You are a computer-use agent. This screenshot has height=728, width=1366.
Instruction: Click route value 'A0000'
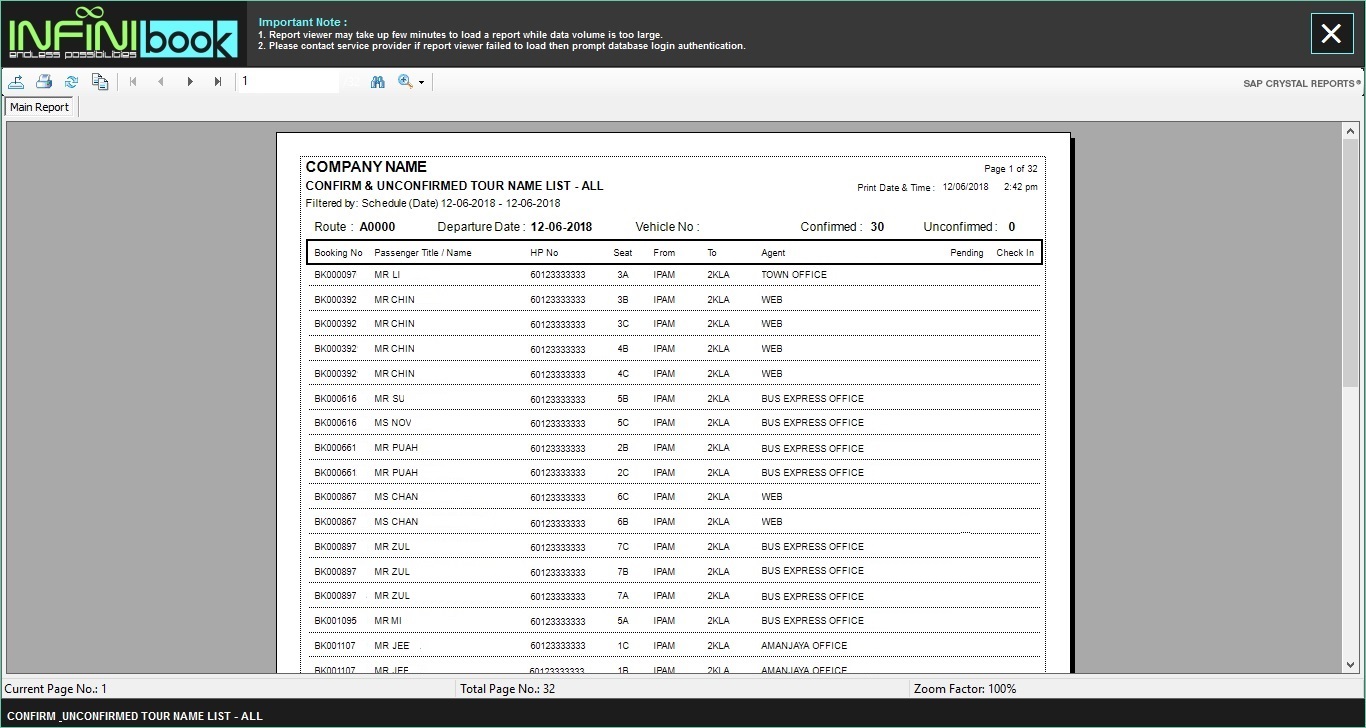click(377, 227)
